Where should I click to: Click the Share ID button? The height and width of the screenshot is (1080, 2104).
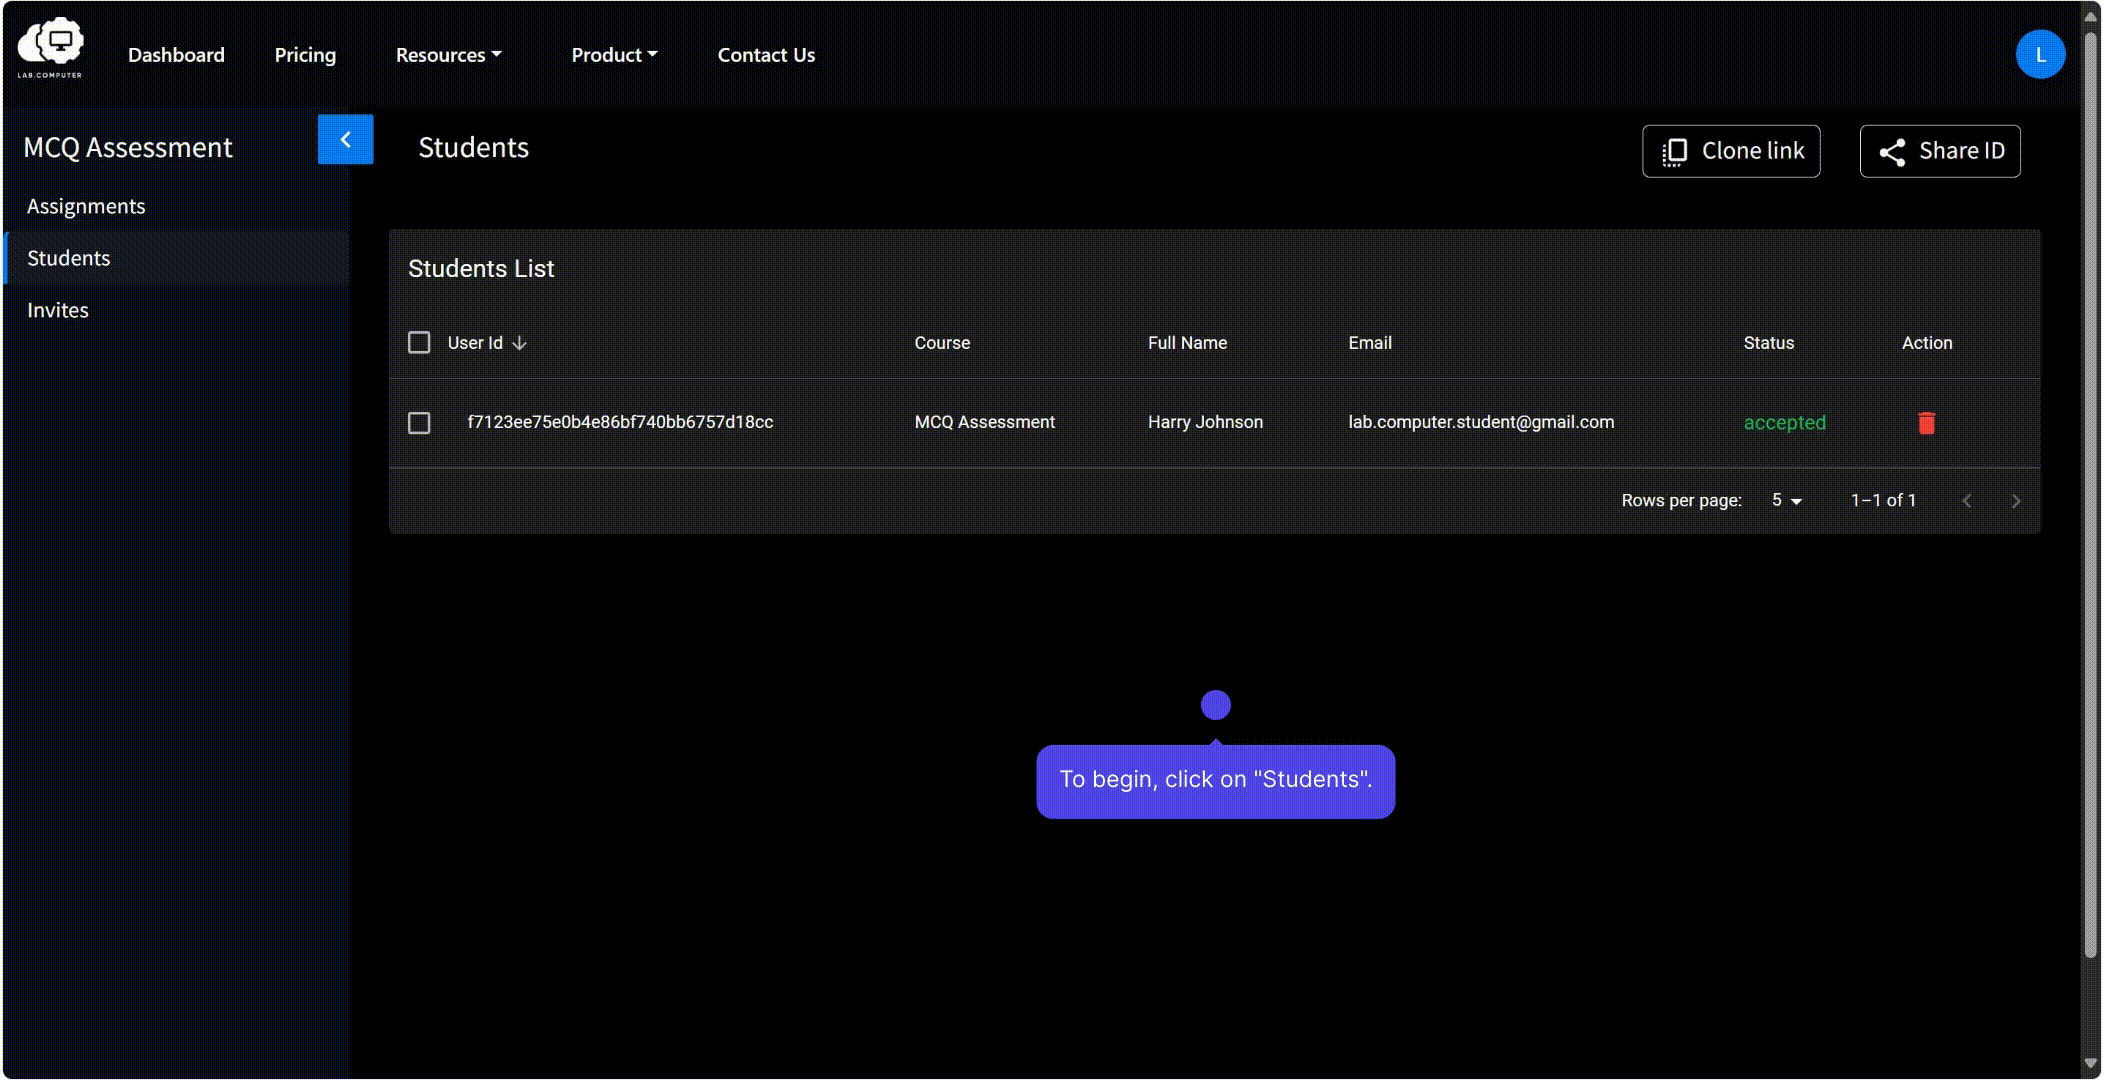point(1939,151)
